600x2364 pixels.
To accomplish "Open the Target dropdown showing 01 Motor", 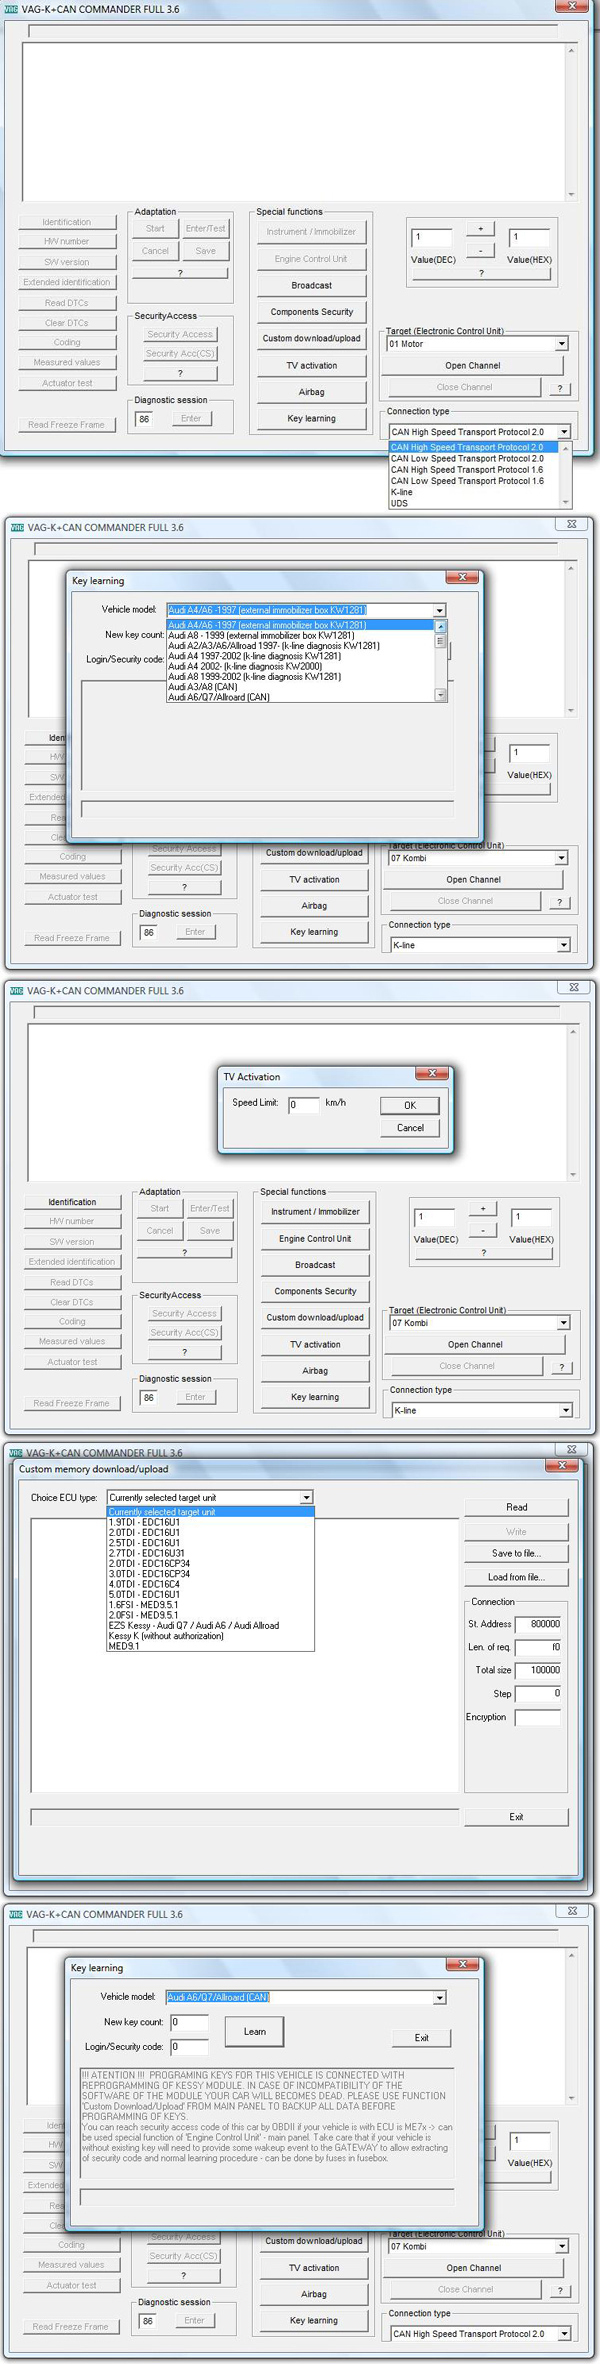I will click(x=561, y=344).
